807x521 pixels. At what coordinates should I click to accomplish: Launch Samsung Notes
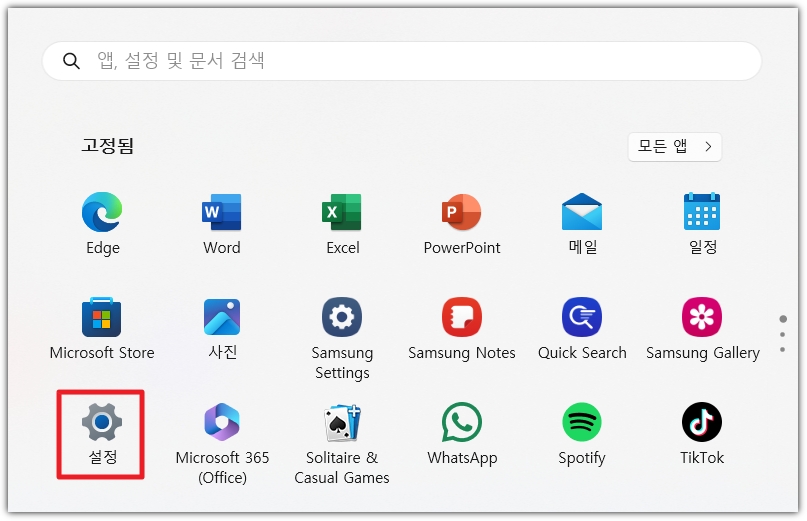point(462,317)
